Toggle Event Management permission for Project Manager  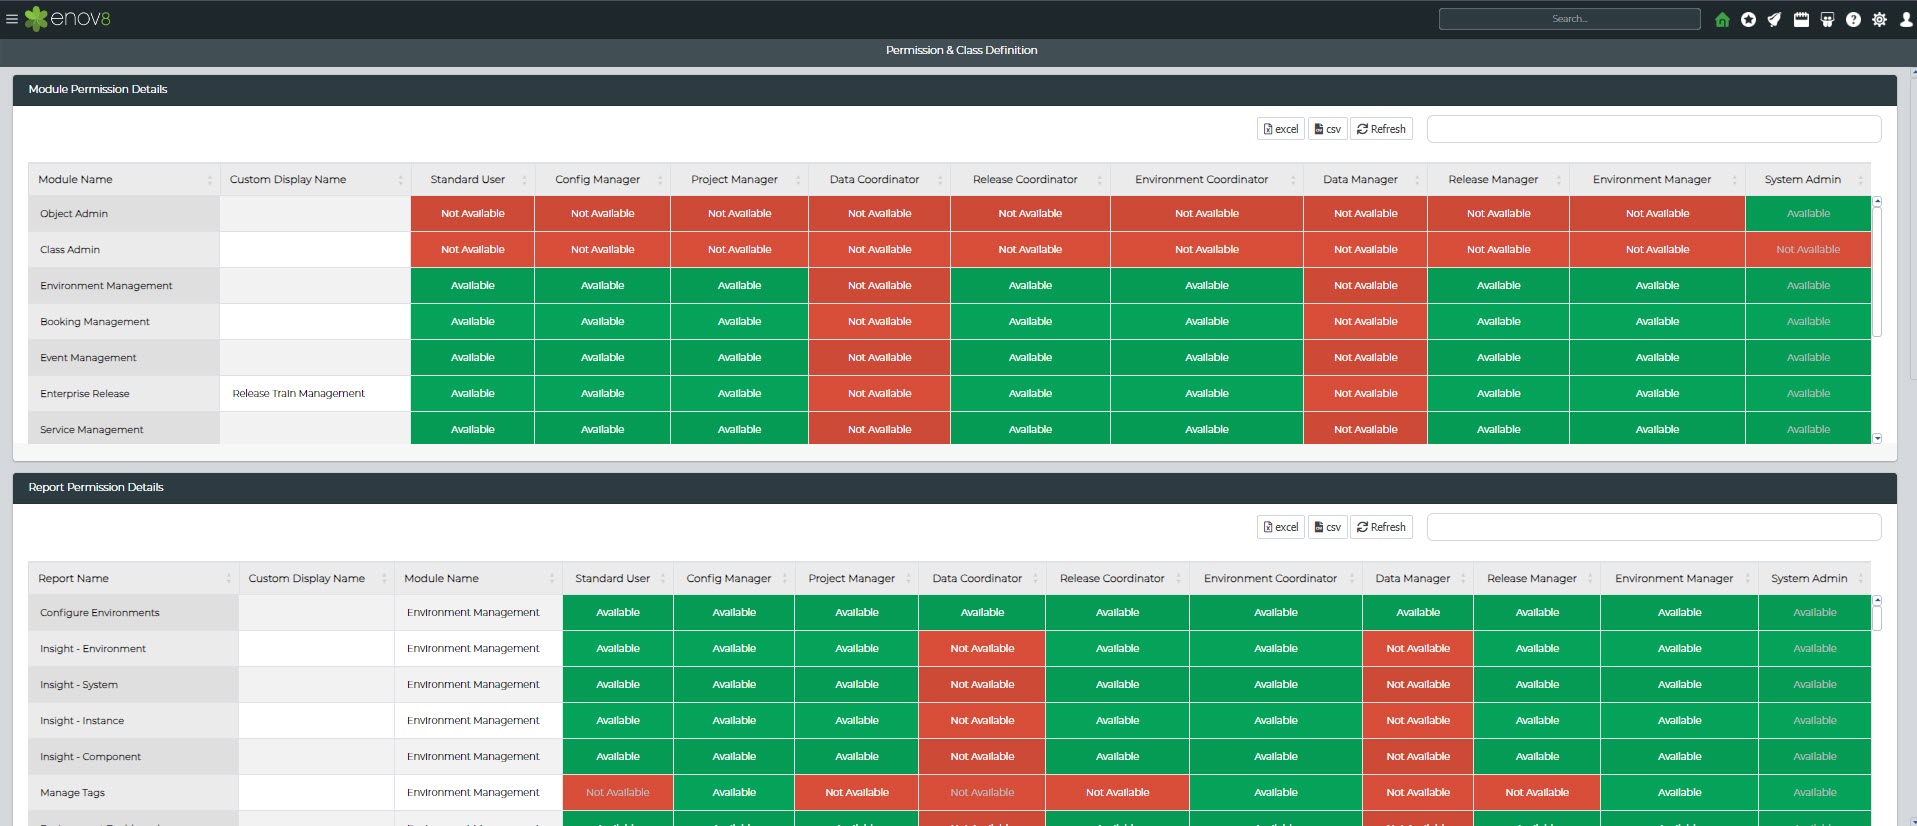(739, 358)
